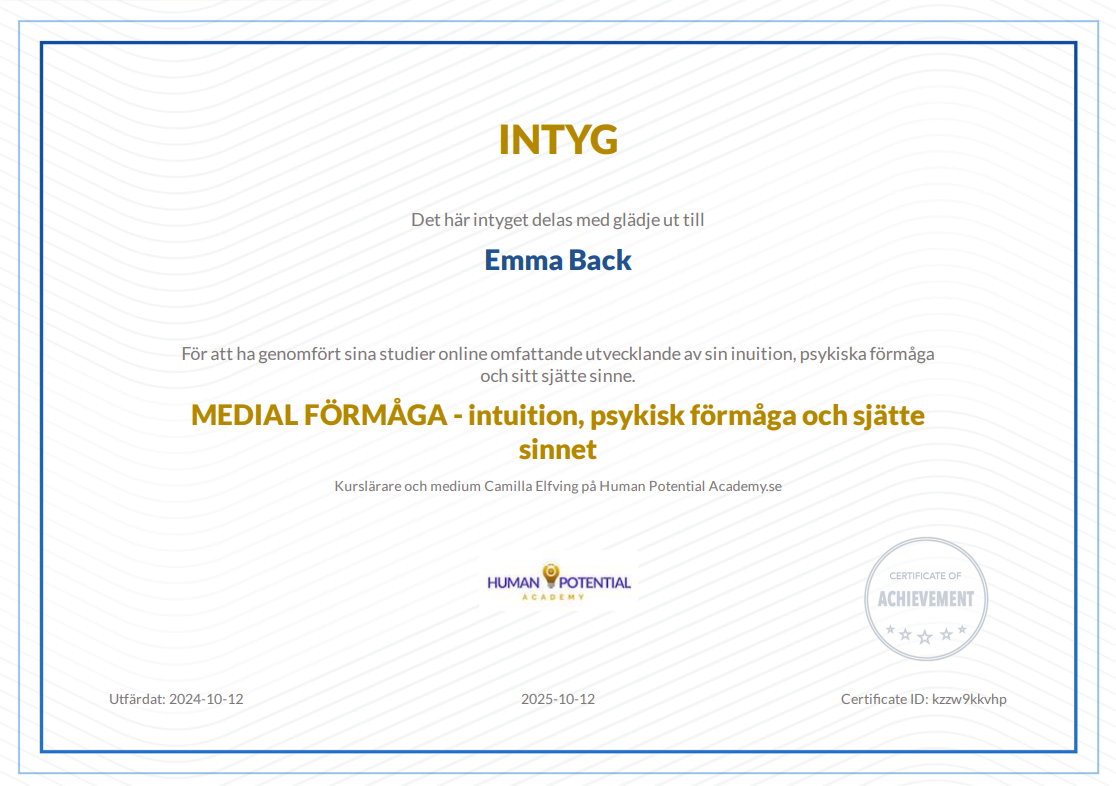The image size is (1116, 786).
Task: Click the Human Potential Academy logo
Action: coord(559,582)
